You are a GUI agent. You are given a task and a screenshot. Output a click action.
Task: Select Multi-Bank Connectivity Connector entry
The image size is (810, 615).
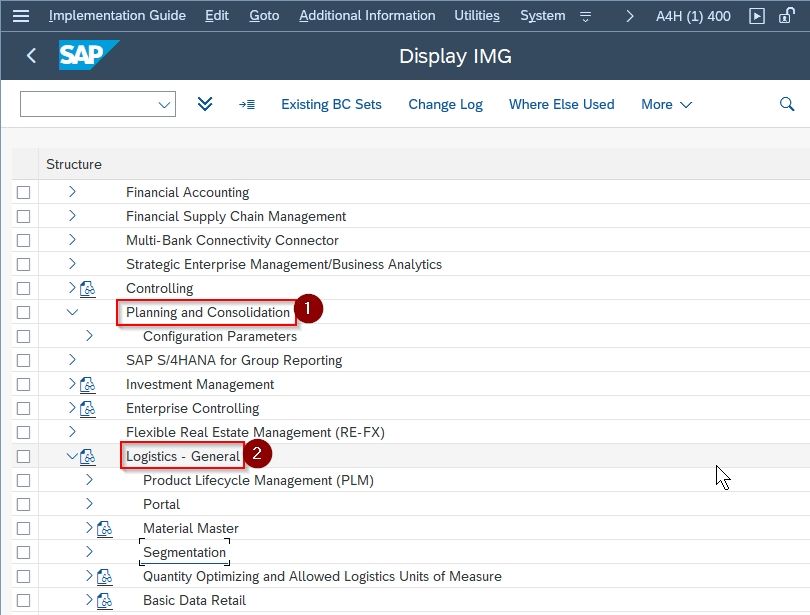(x=232, y=240)
